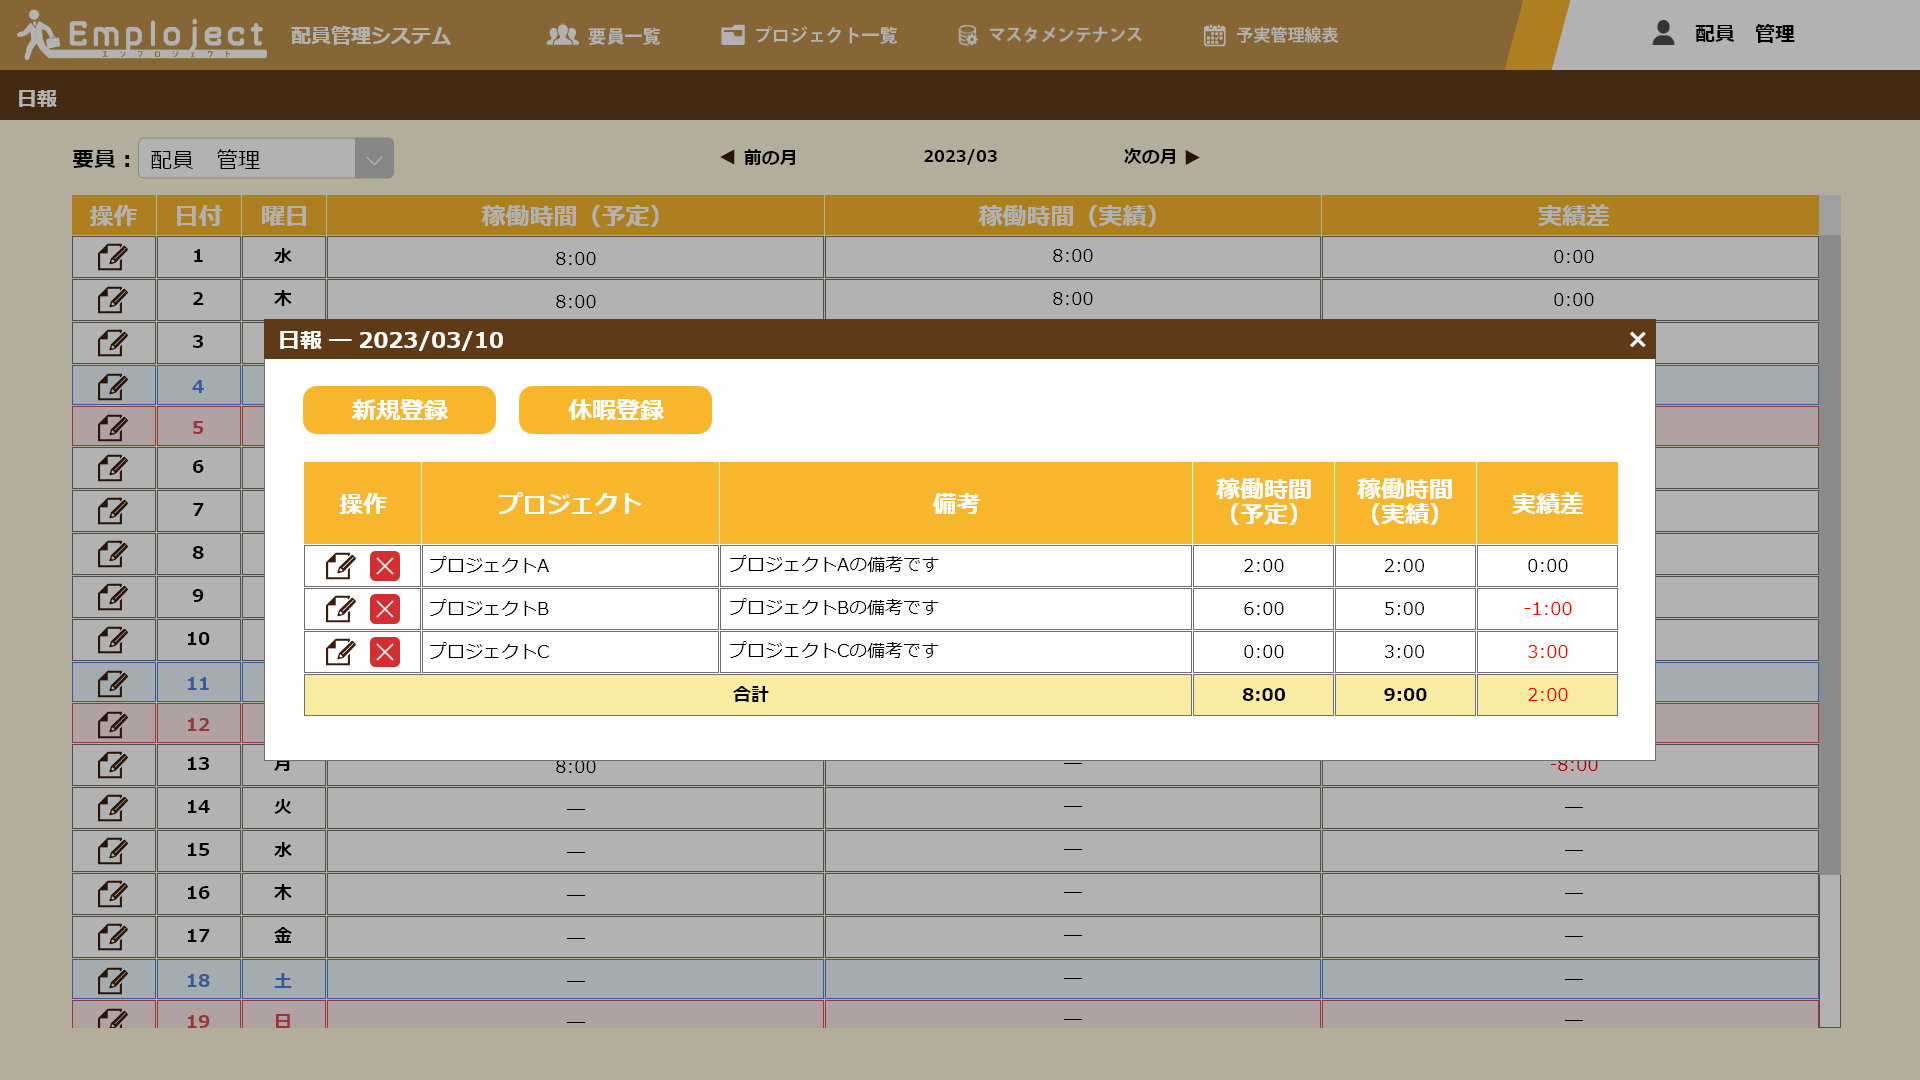Delete the Project A row
The width and height of the screenshot is (1920, 1080).
[x=385, y=566]
